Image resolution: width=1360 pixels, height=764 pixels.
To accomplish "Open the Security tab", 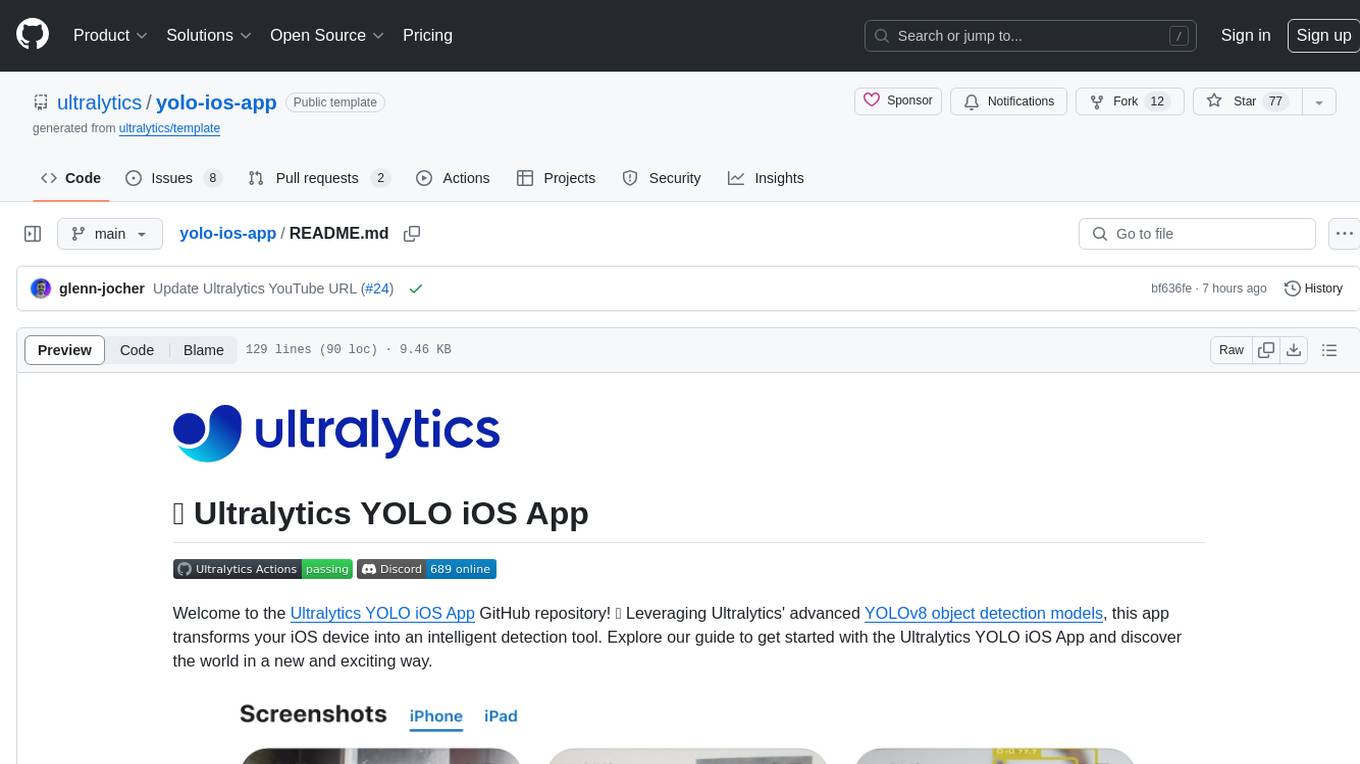I will [661, 178].
